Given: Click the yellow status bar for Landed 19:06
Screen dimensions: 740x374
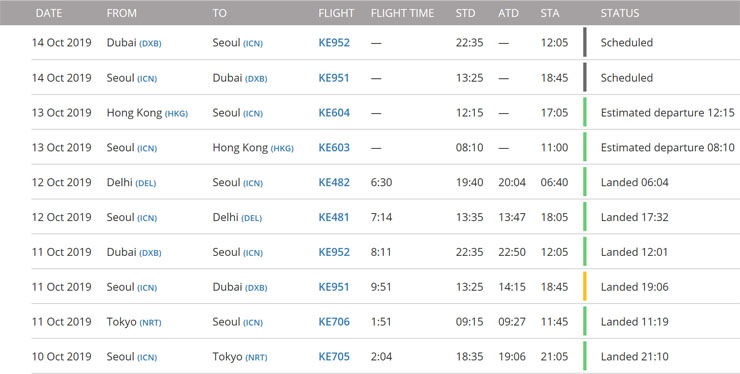Looking at the screenshot, I should [x=585, y=286].
